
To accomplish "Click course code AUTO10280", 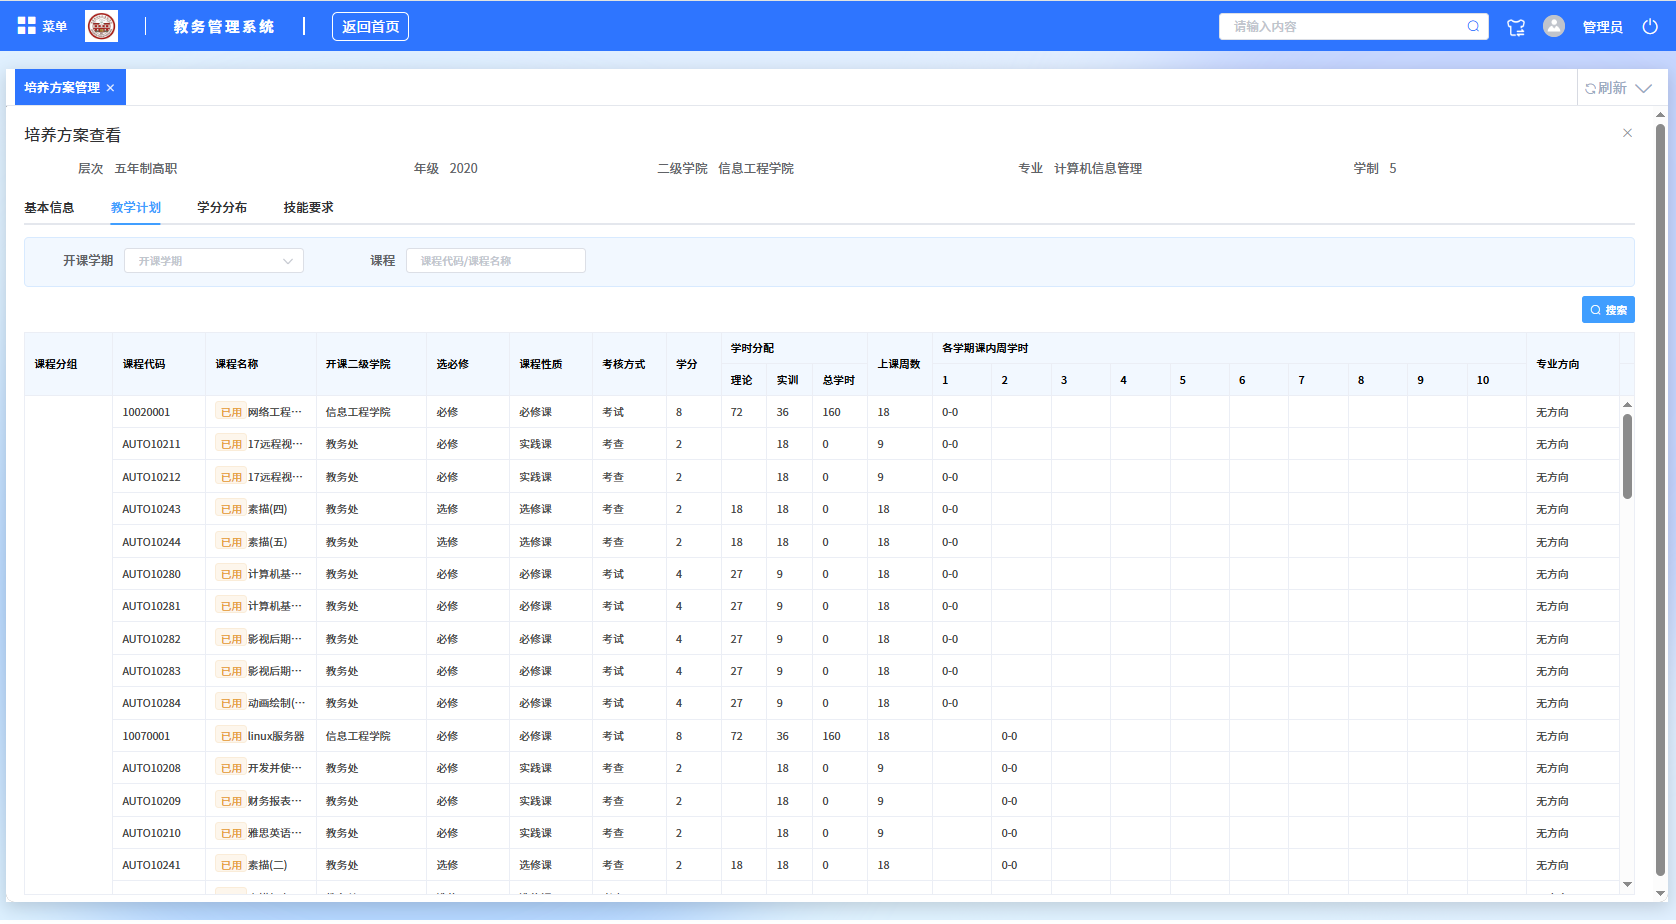I will tap(151, 574).
